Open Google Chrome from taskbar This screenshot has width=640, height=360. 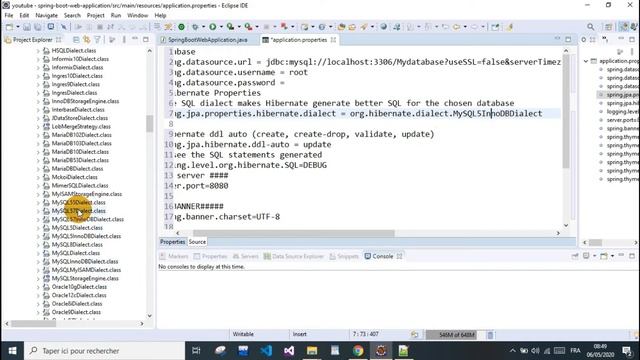[358, 351]
